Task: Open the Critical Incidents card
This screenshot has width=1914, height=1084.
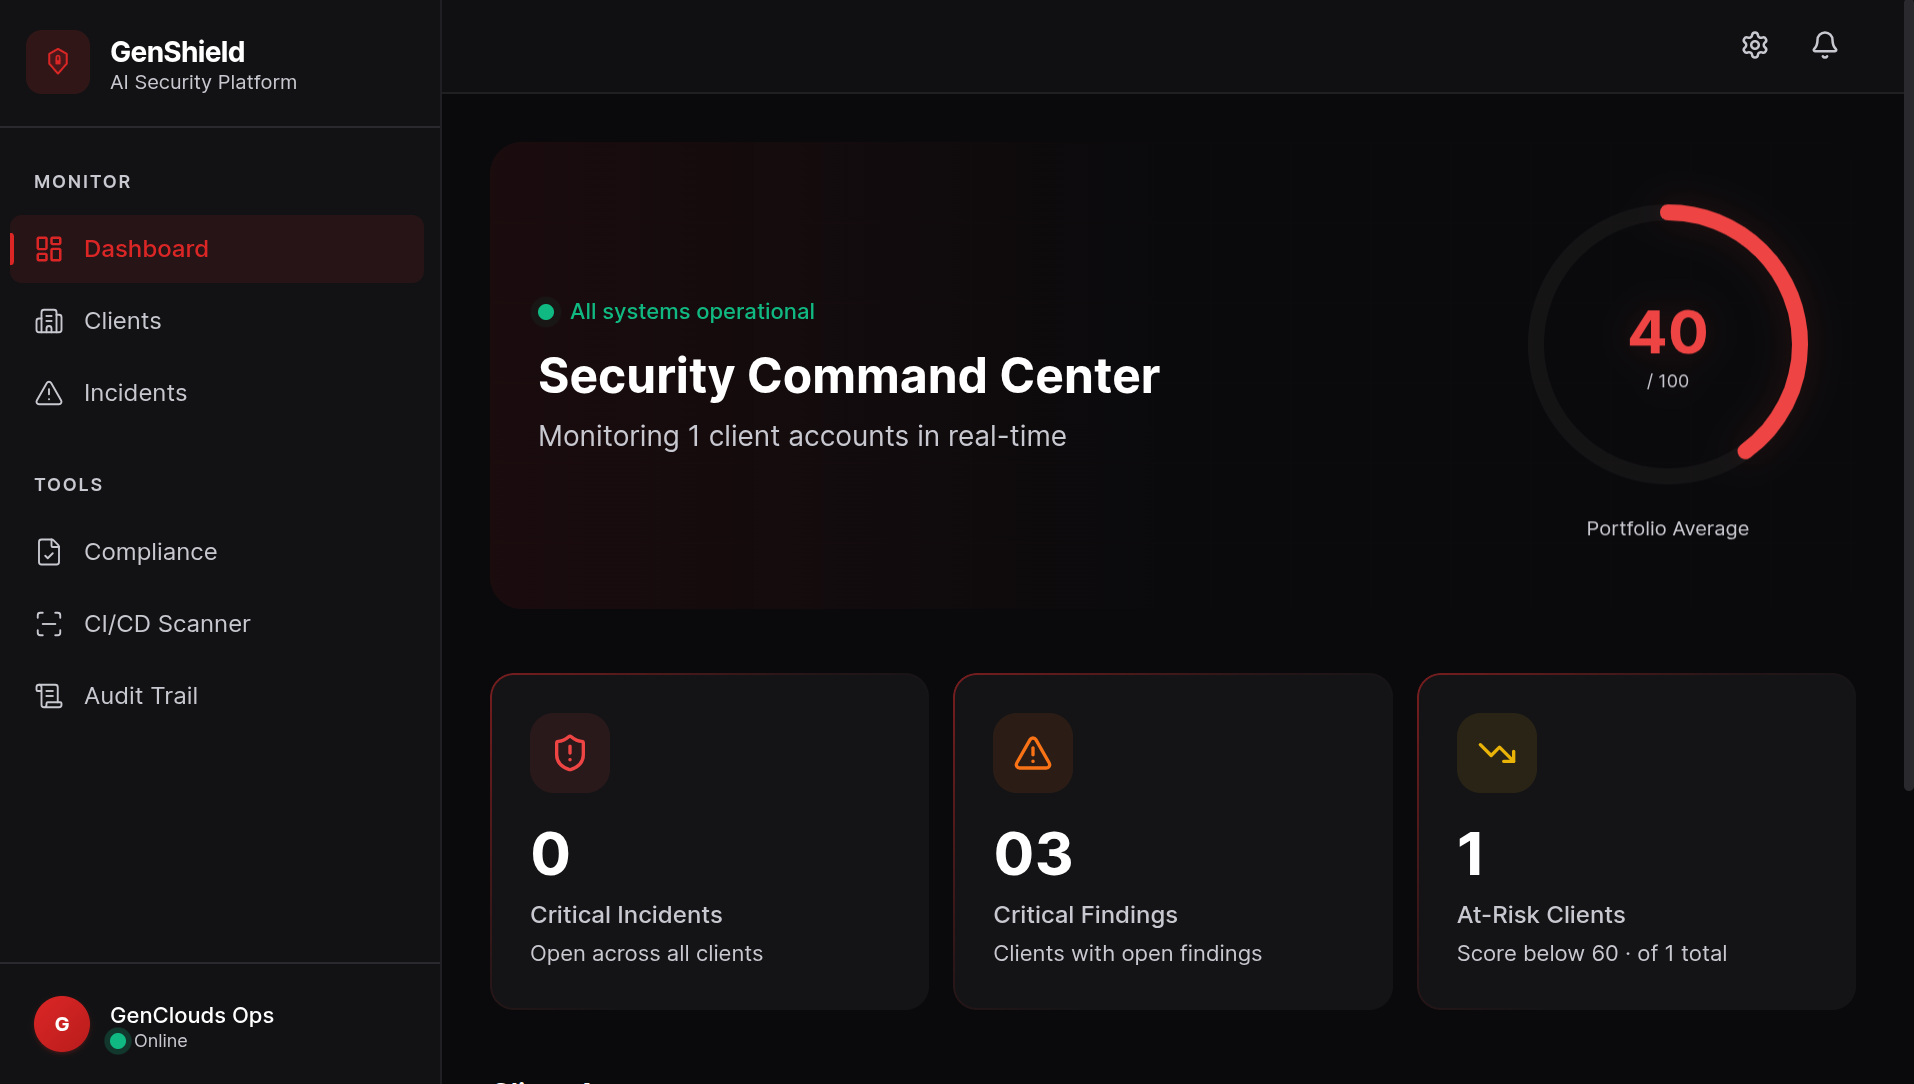Action: pyautogui.click(x=709, y=841)
